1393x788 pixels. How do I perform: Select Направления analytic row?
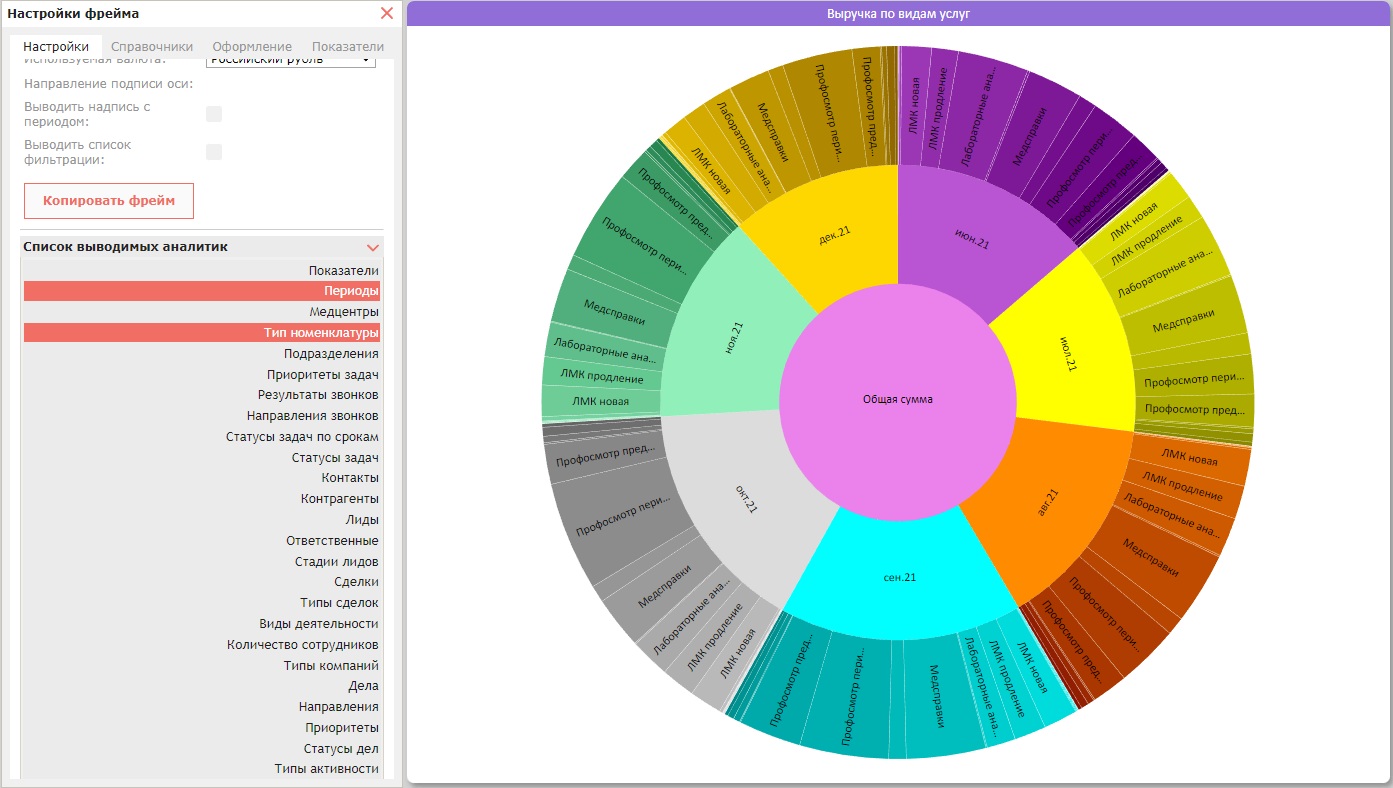point(202,707)
